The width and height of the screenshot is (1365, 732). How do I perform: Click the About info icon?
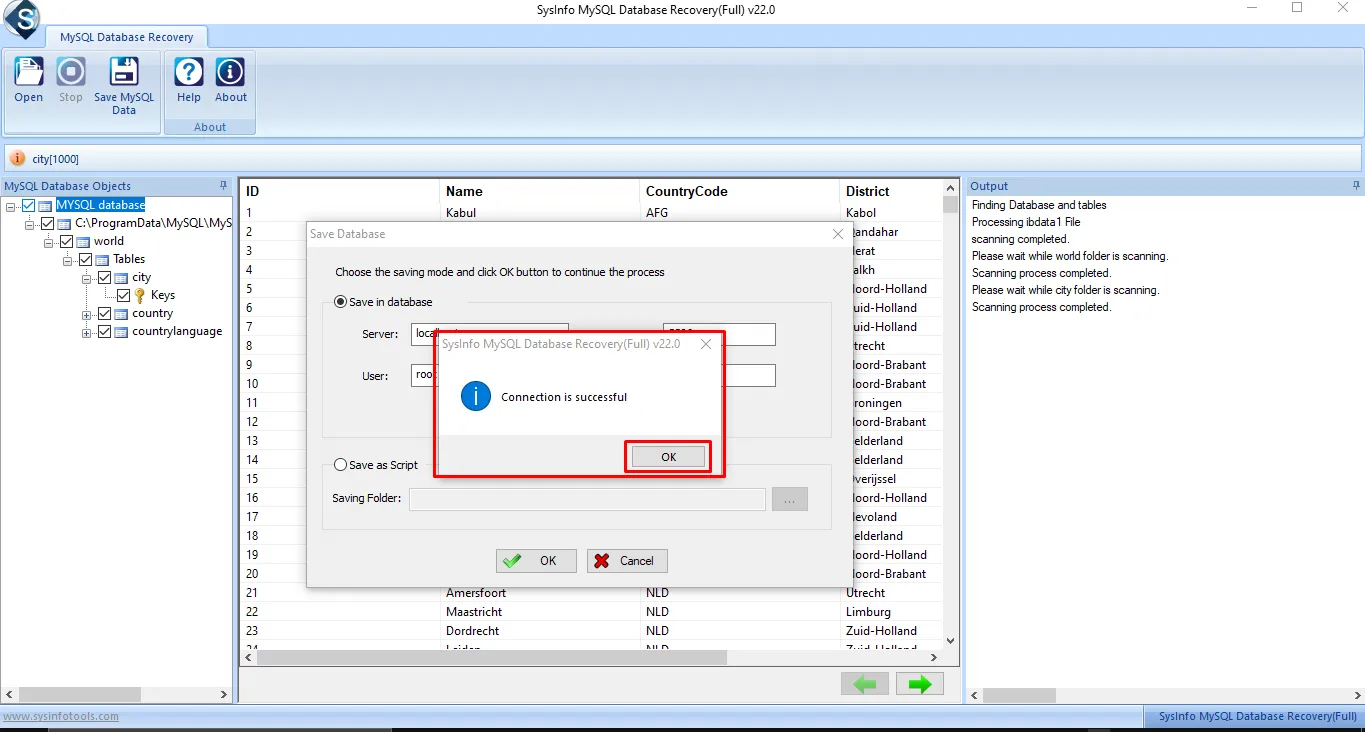coord(231,74)
